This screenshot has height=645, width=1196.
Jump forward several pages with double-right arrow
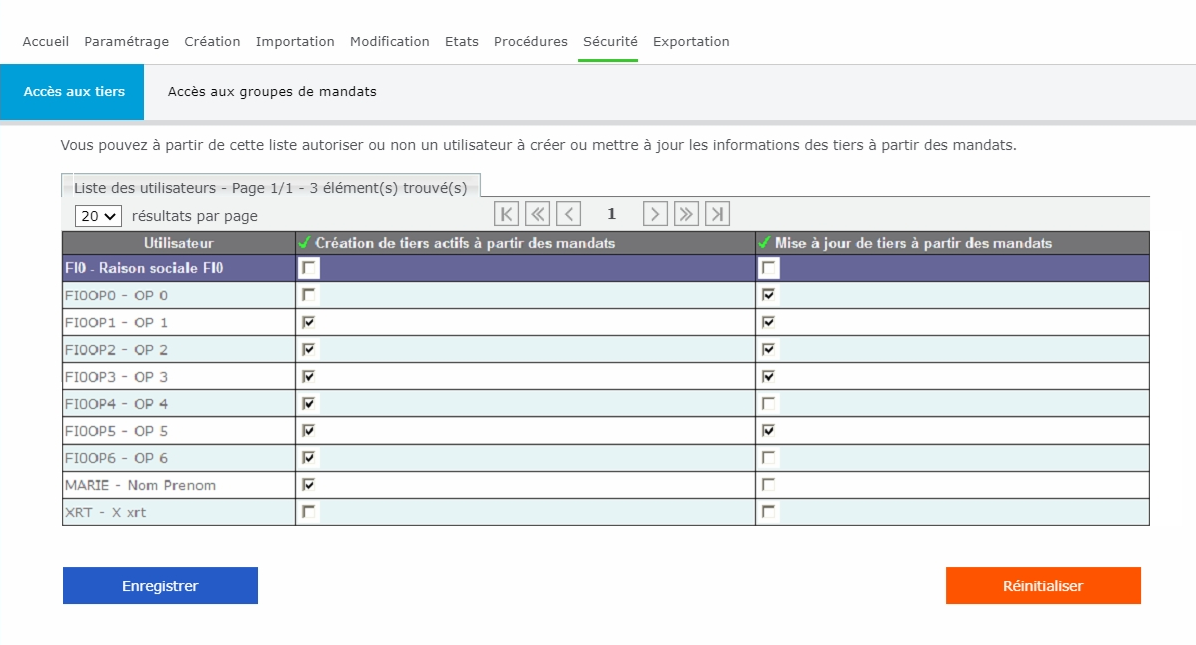pyautogui.click(x=686, y=214)
